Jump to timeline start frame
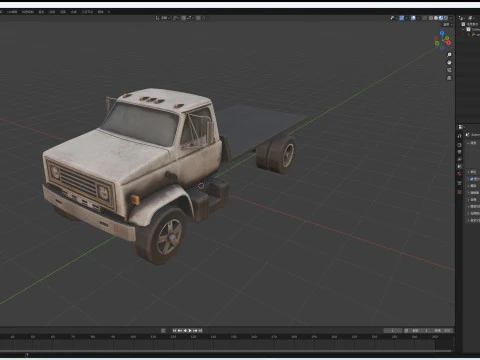Image resolution: width=480 pixels, height=360 pixels. coord(174,330)
